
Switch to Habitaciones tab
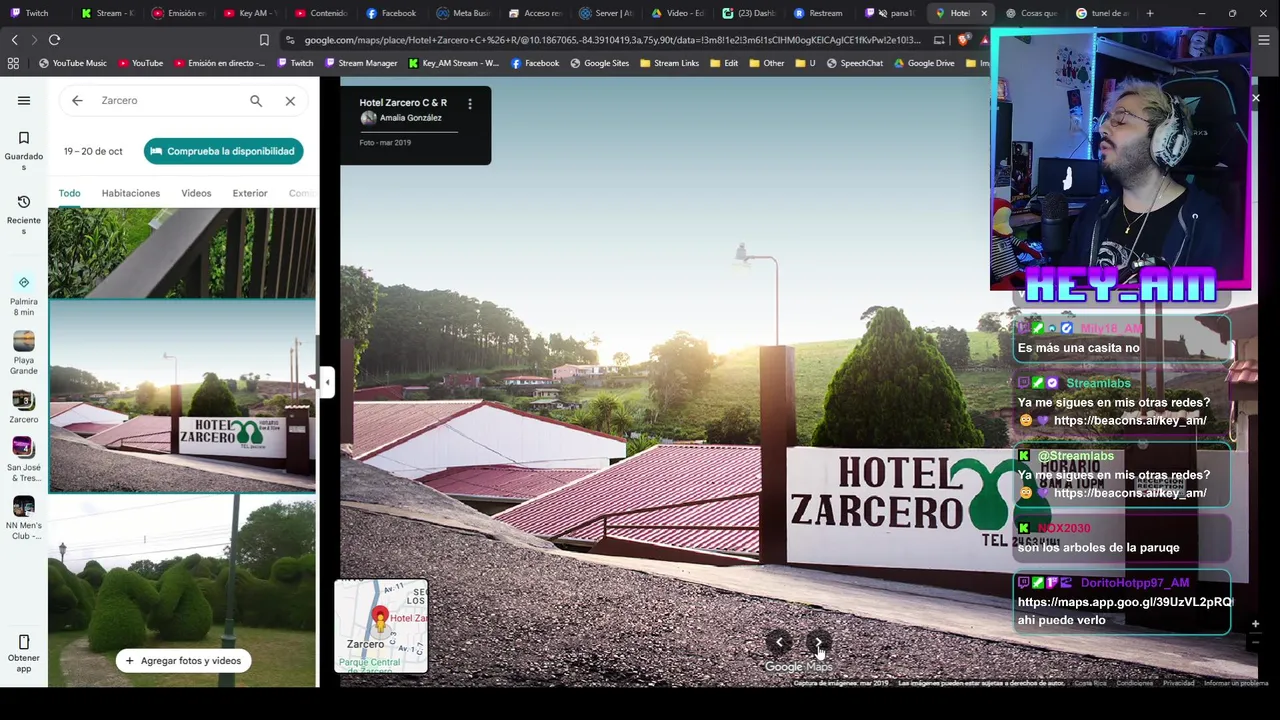tap(130, 193)
